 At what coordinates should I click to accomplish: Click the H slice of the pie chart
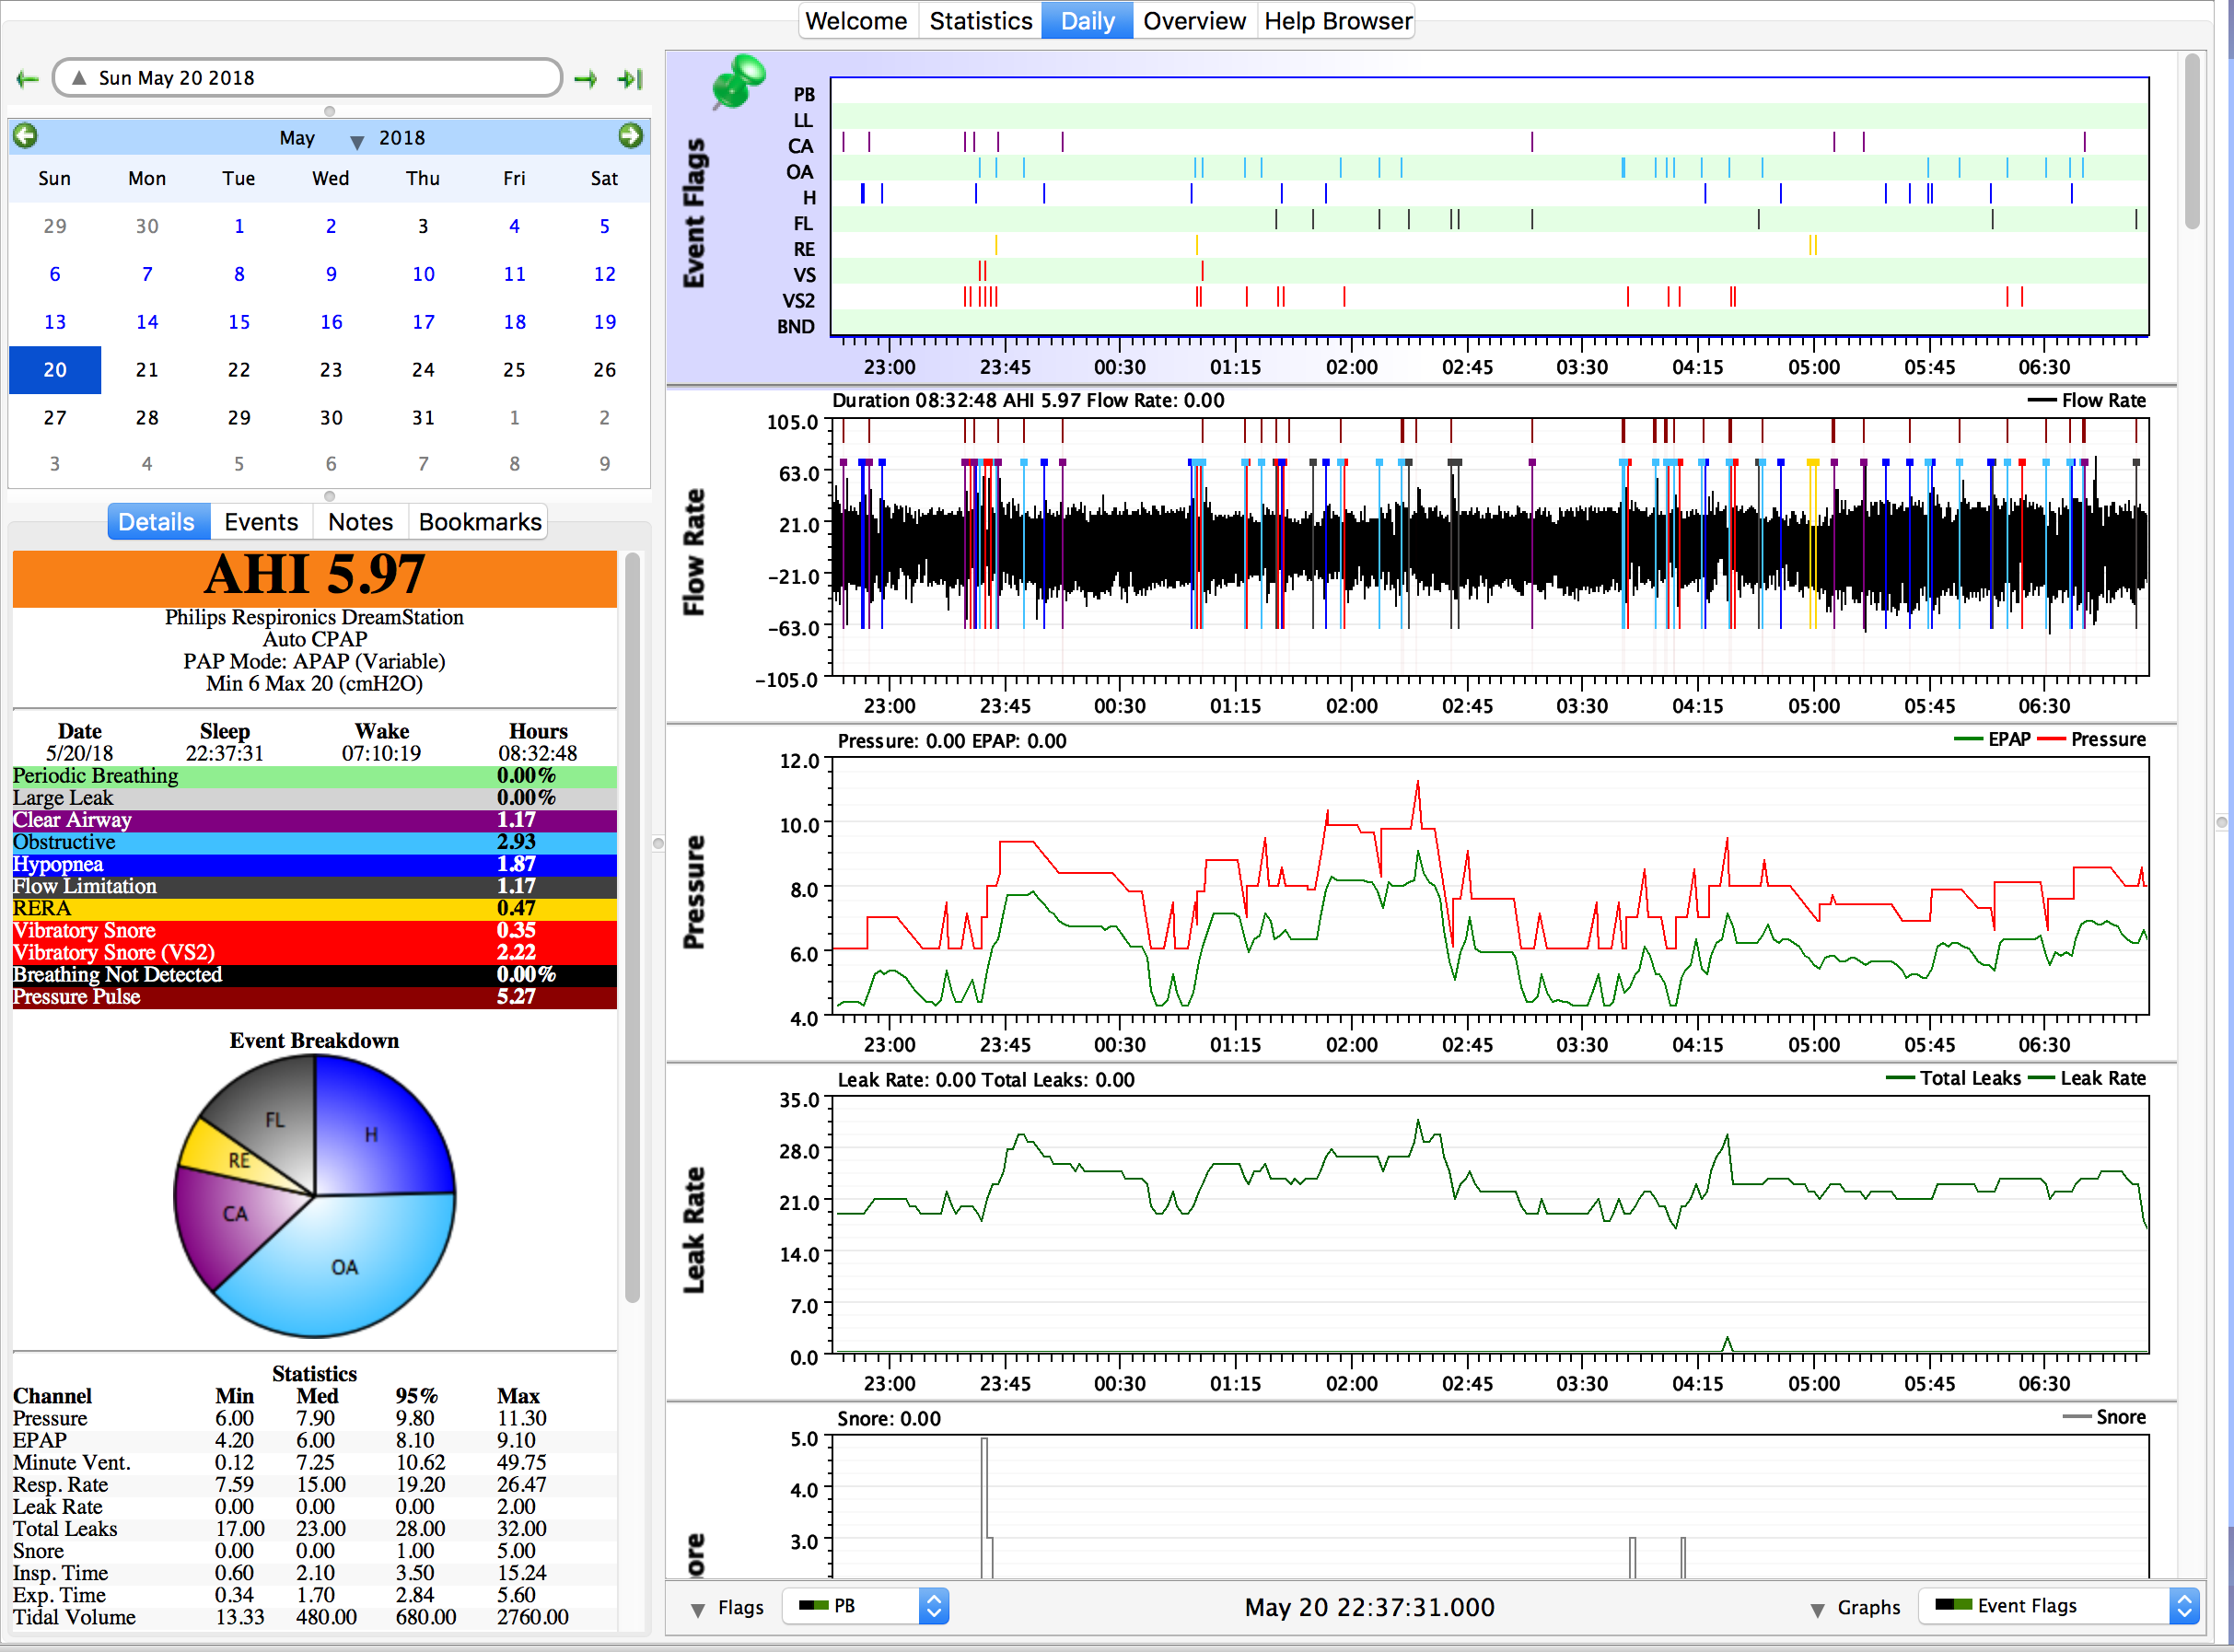pyautogui.click(x=371, y=1135)
